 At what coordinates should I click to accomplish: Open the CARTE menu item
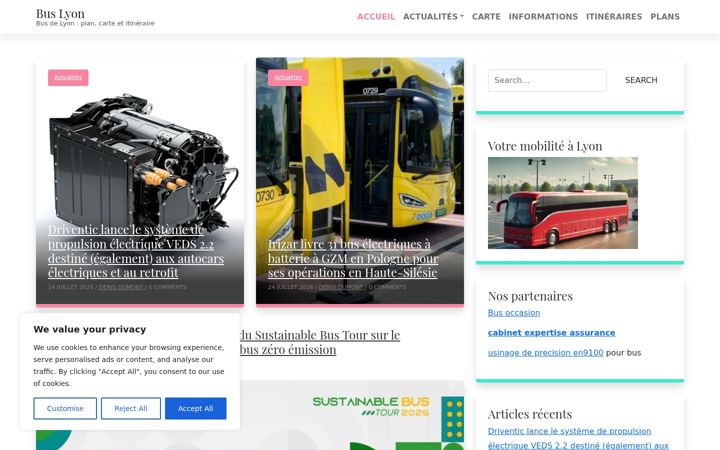point(486,17)
